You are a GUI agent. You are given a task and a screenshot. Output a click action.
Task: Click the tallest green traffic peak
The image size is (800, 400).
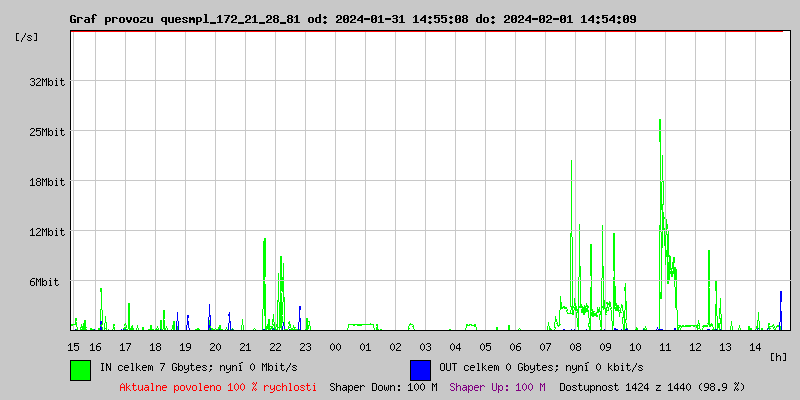pyautogui.click(x=660, y=121)
